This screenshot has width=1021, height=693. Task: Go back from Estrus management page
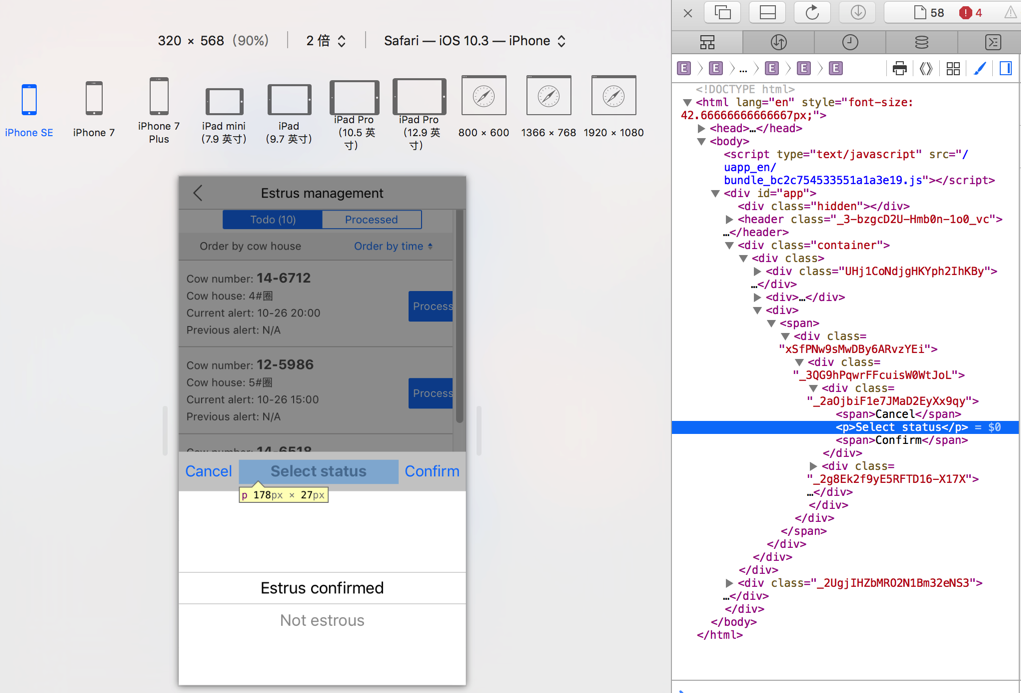198,193
